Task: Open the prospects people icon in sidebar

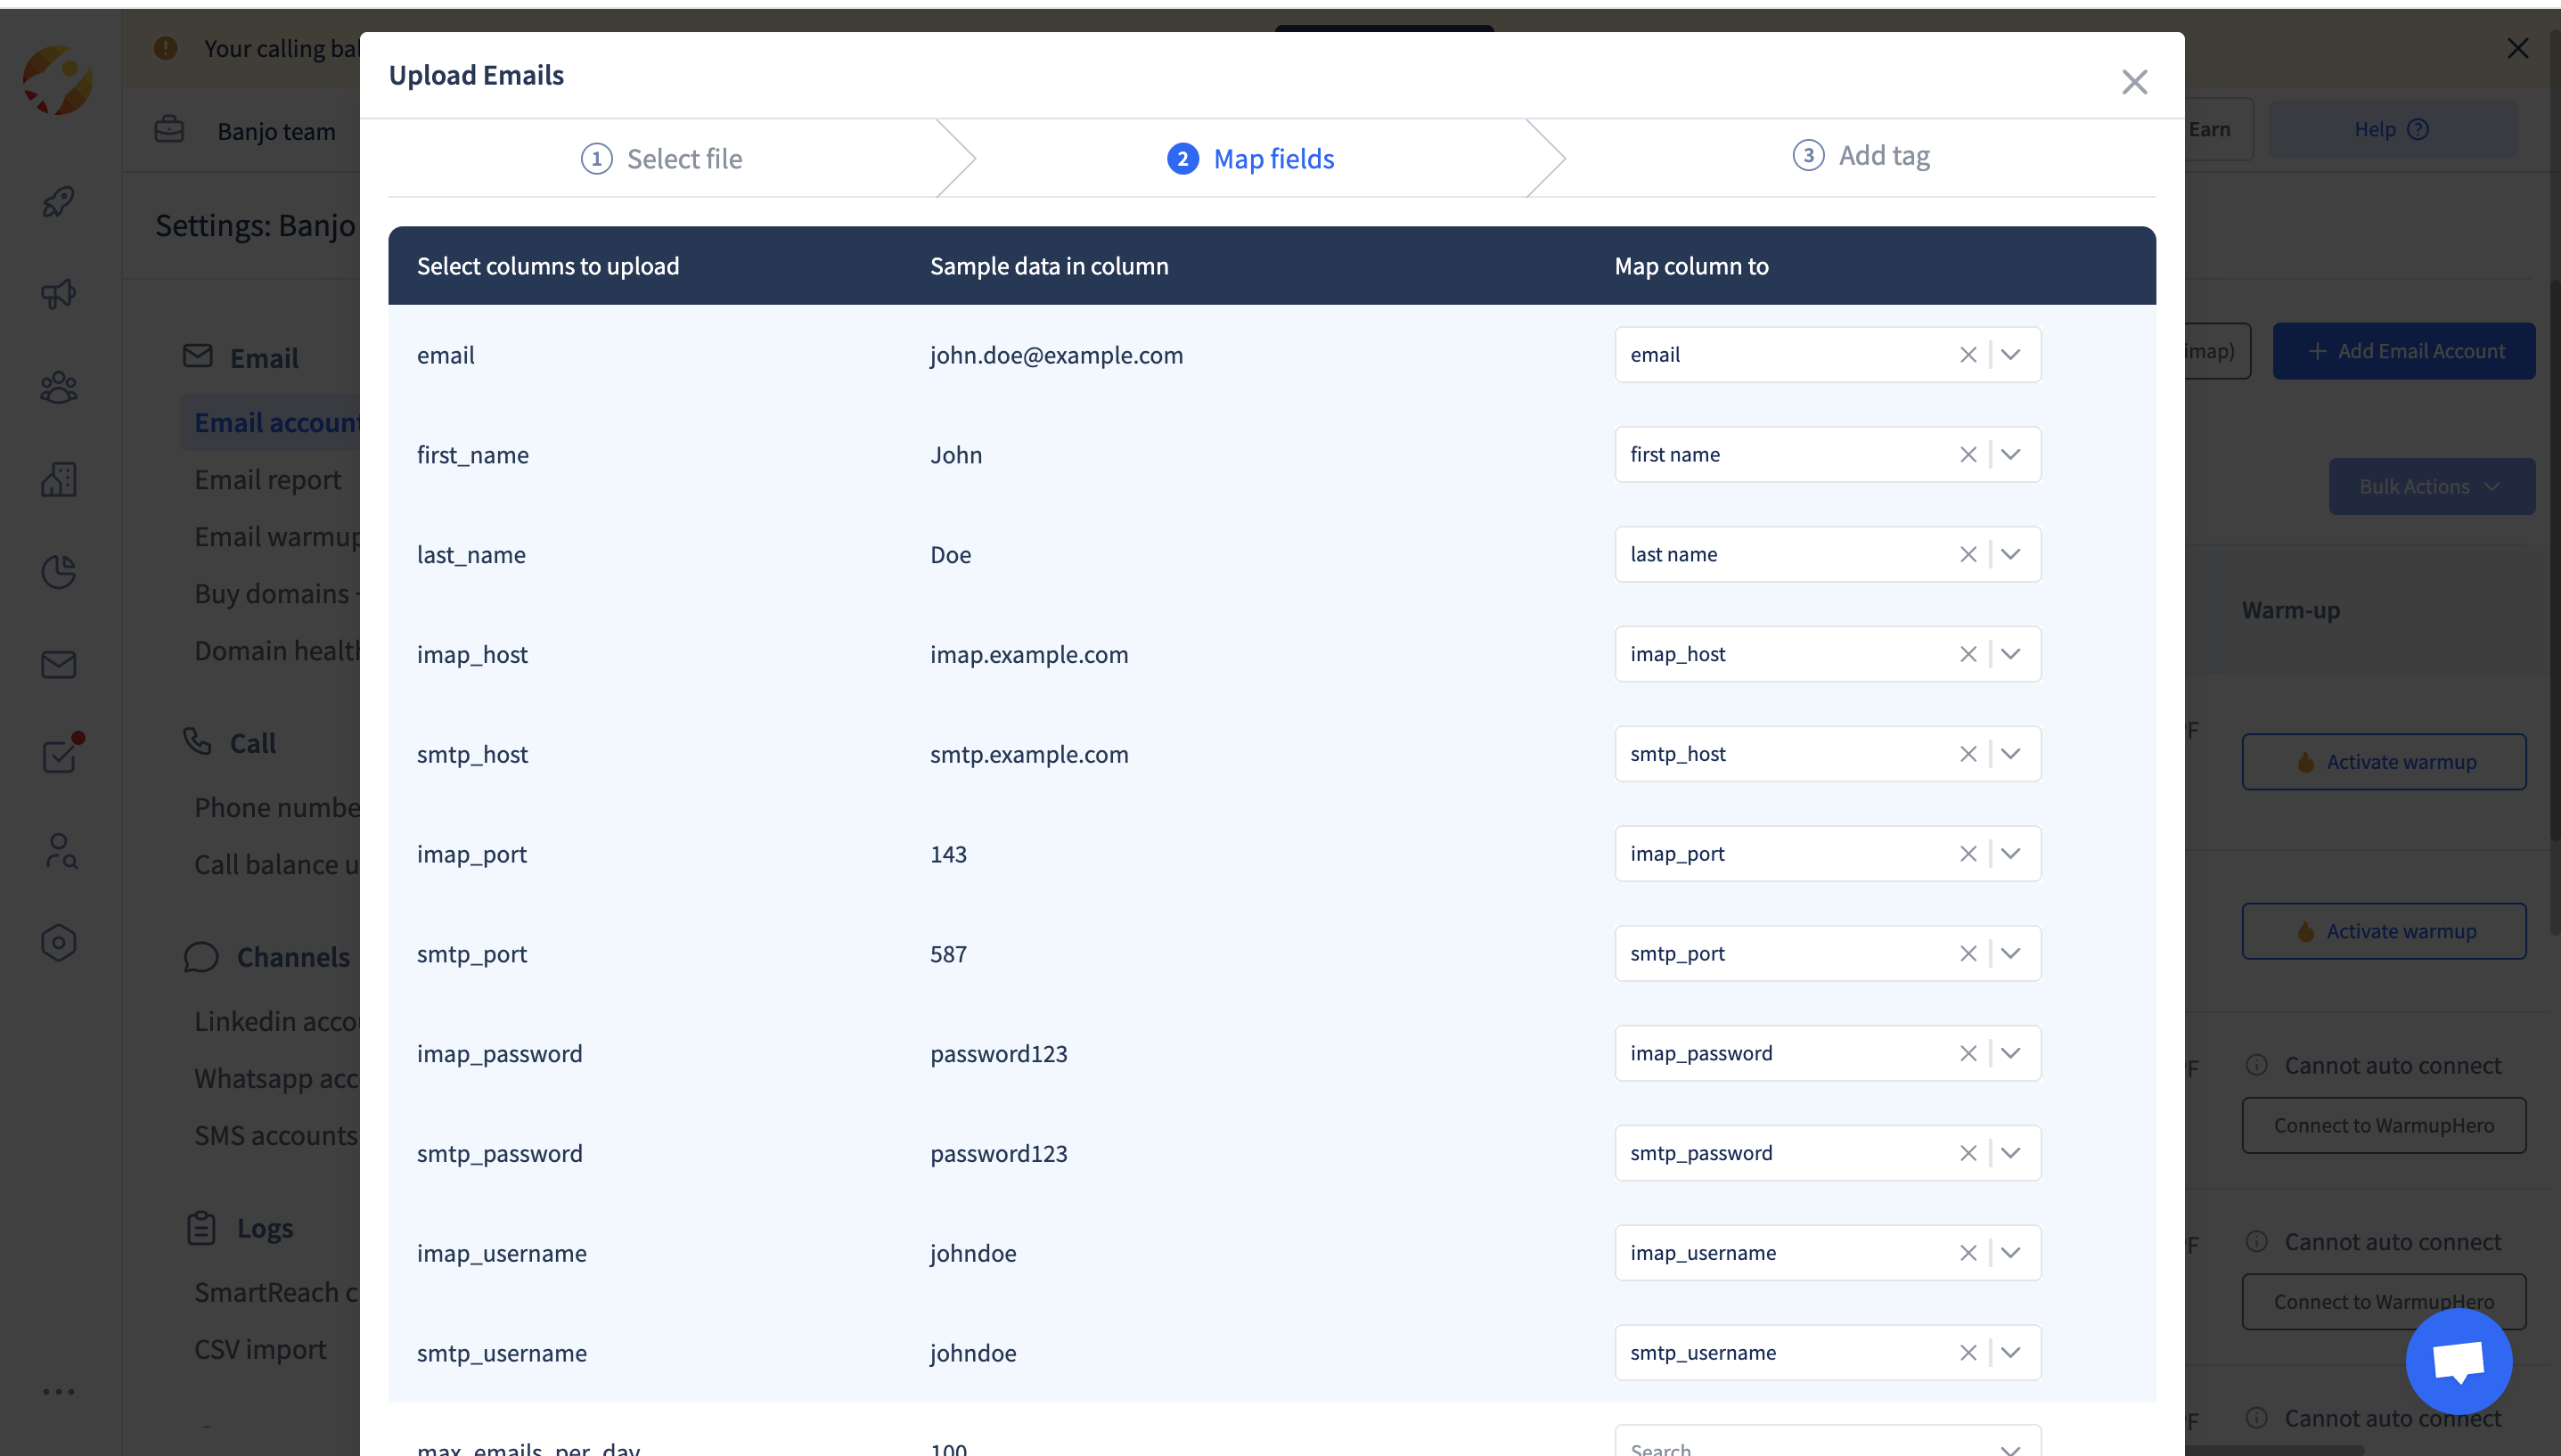Action: click(58, 387)
